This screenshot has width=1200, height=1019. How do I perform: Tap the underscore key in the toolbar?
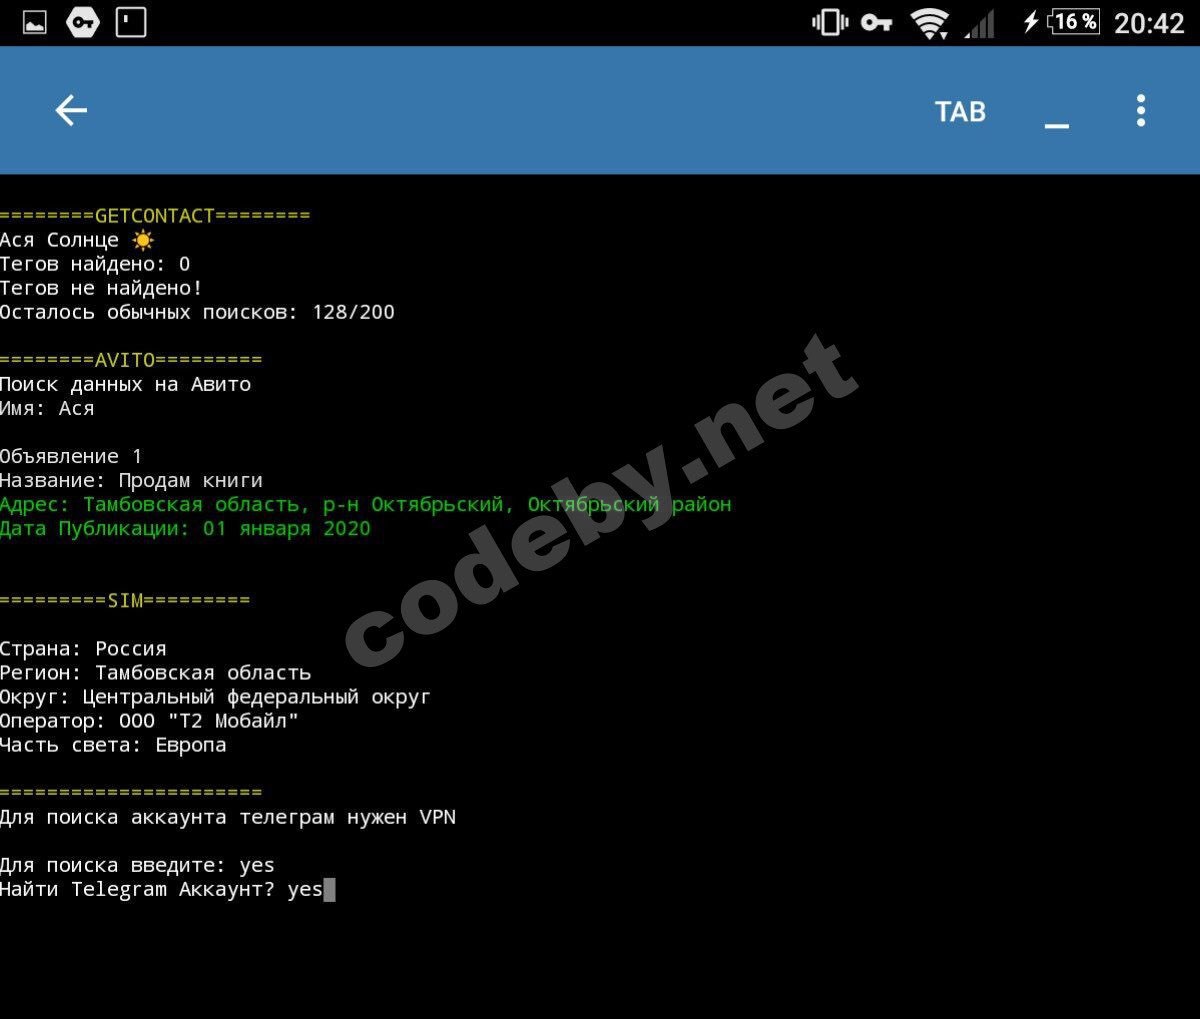pyautogui.click(x=1057, y=126)
